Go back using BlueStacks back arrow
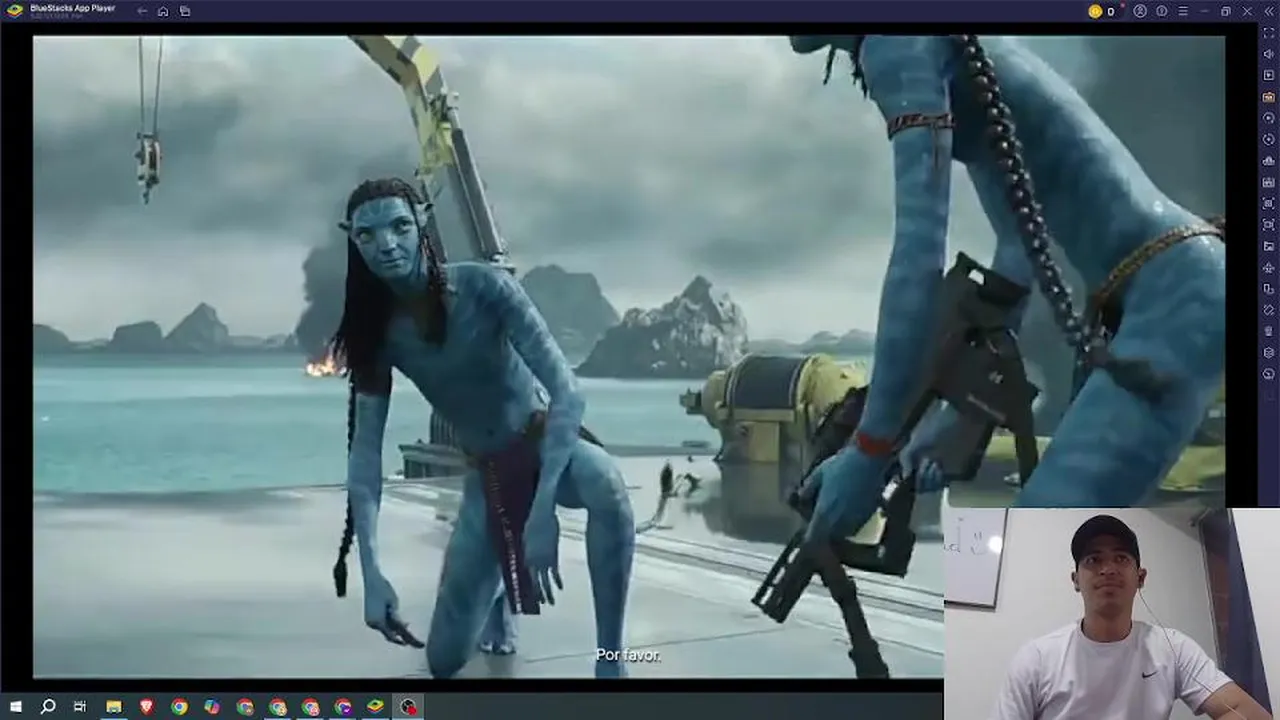1280x720 pixels. pos(142,11)
